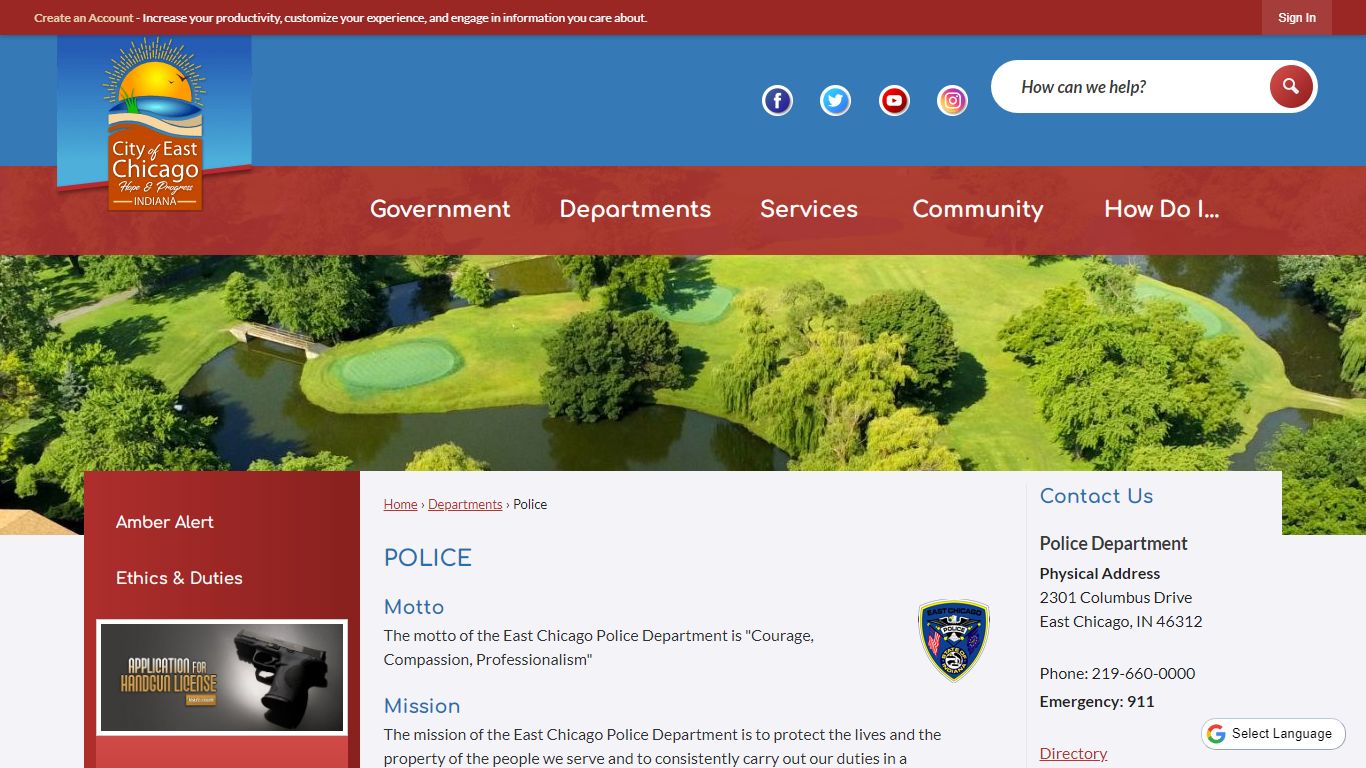This screenshot has height=768, width=1366.
Task: Click the red search magnifier button
Action: (x=1291, y=87)
